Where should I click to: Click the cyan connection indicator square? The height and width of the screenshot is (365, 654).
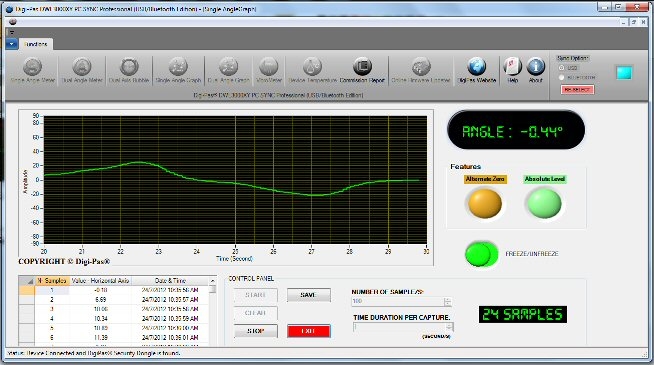624,73
